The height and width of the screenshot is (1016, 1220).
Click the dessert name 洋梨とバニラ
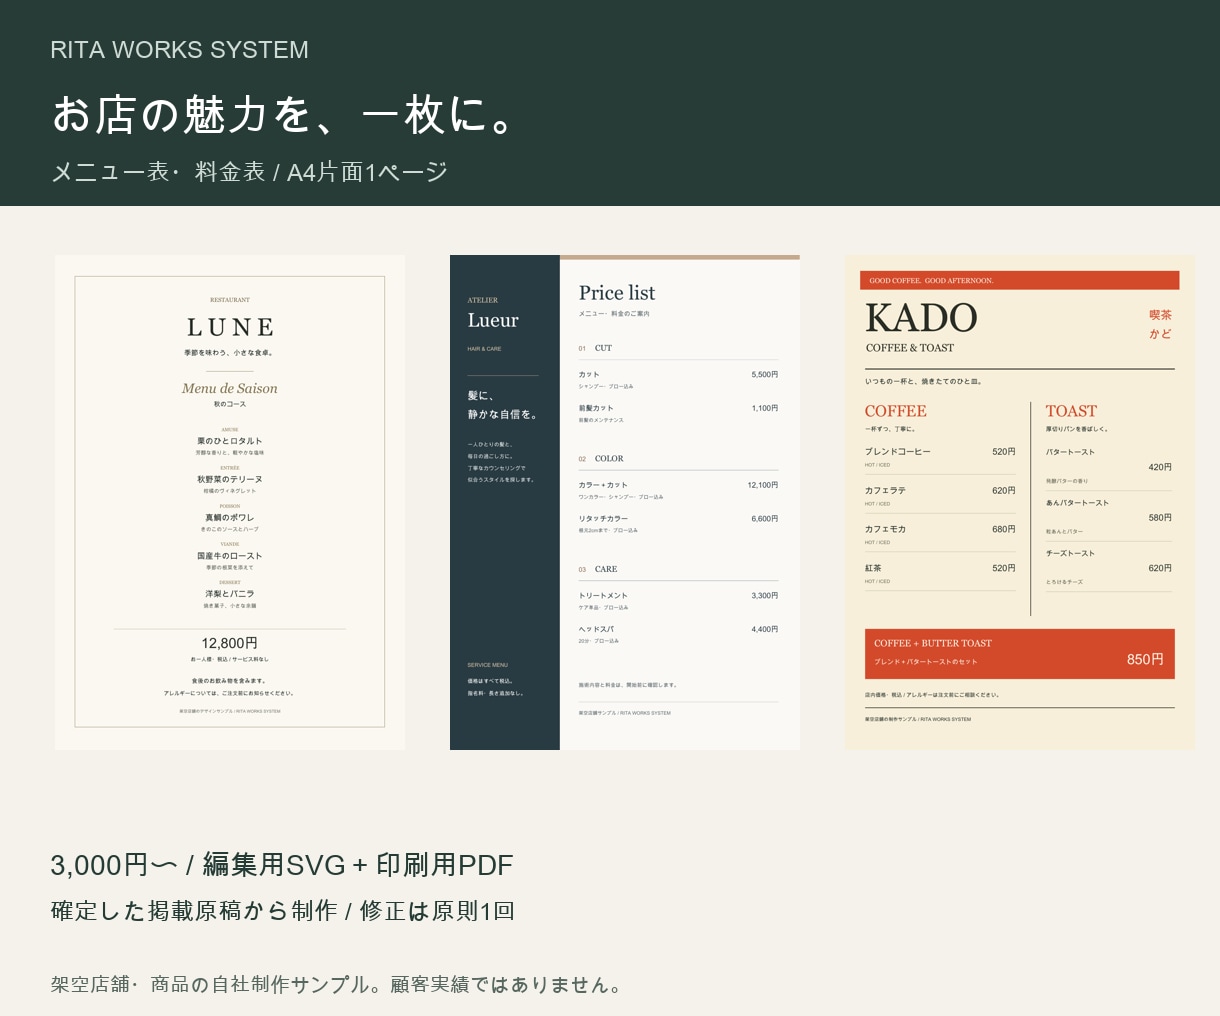click(230, 594)
